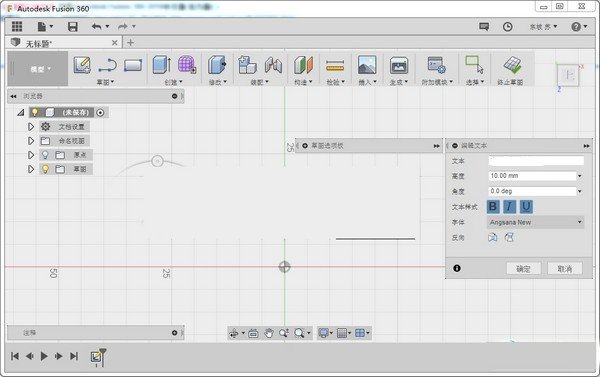
Task: Select the Press Pull modify icon
Action: (217, 64)
